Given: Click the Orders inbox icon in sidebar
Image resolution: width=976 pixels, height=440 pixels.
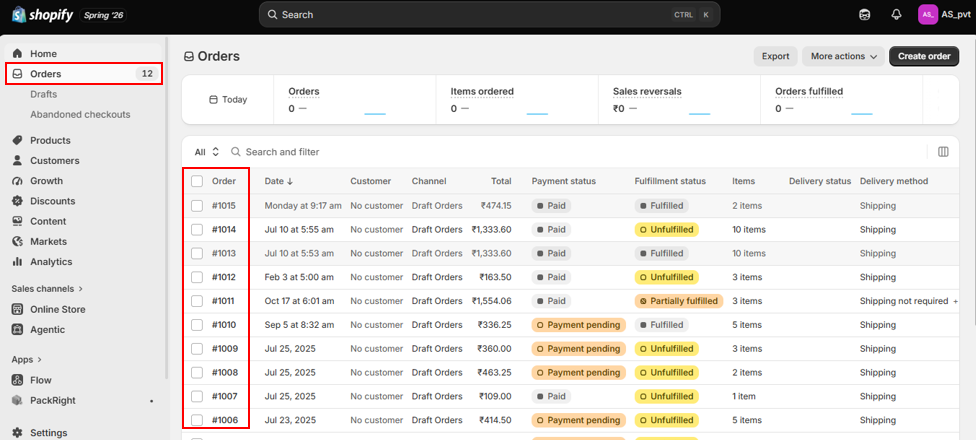Looking at the screenshot, I should pyautogui.click(x=17, y=73).
